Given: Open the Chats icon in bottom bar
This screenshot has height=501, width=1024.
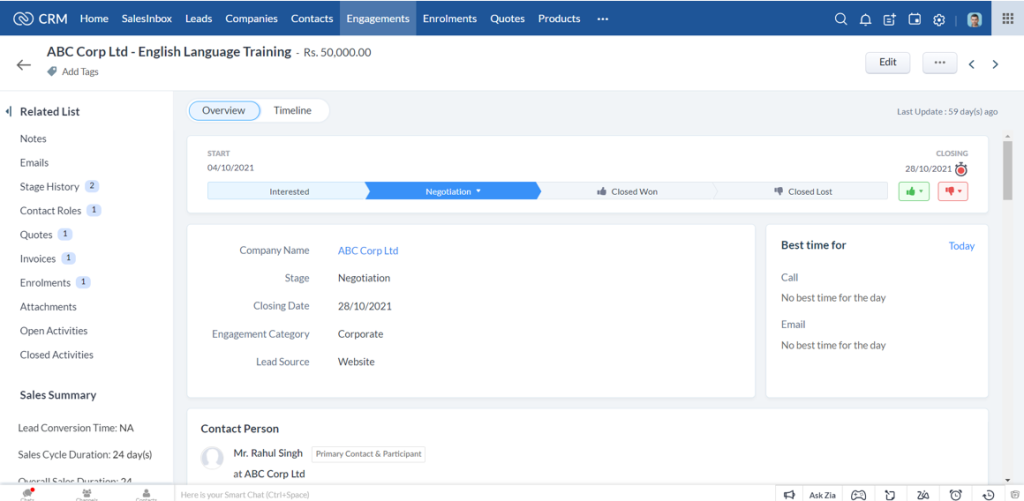Looking at the screenshot, I should point(27,494).
